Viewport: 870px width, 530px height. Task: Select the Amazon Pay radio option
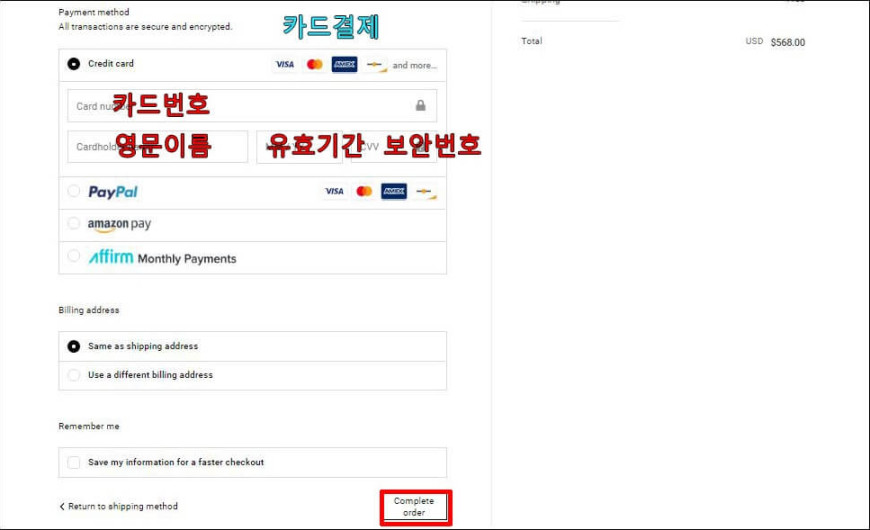(x=73, y=223)
